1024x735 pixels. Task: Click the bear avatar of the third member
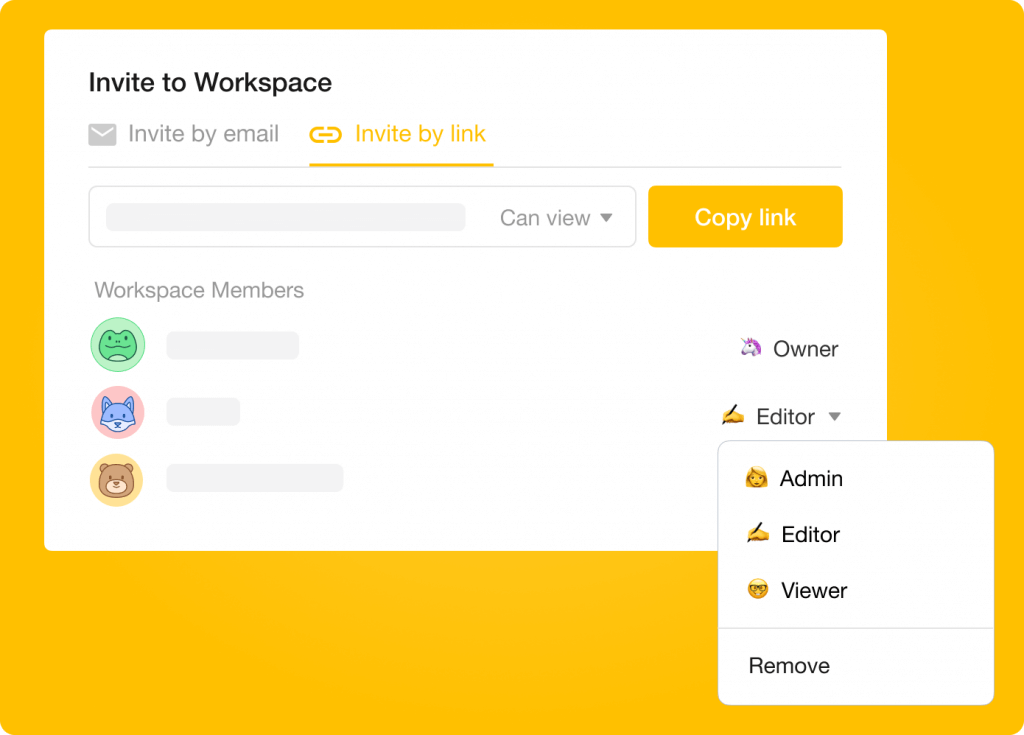click(118, 480)
